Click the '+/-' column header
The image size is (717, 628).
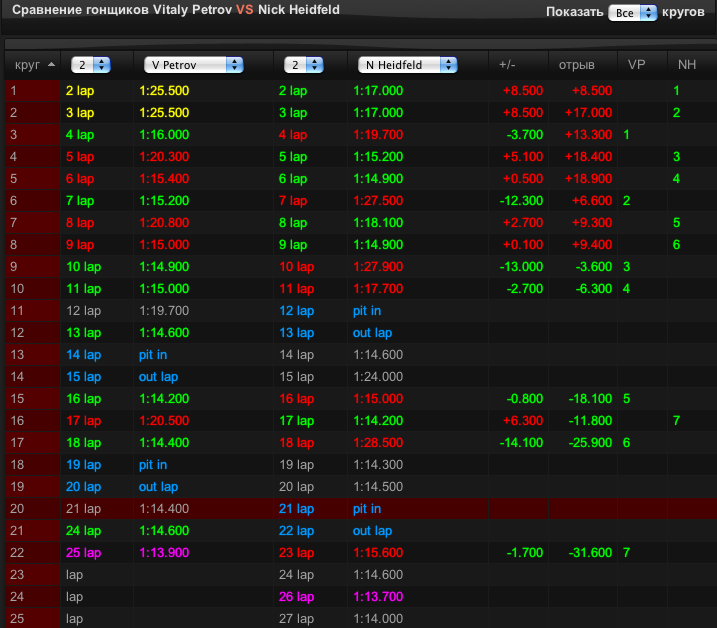point(507,64)
